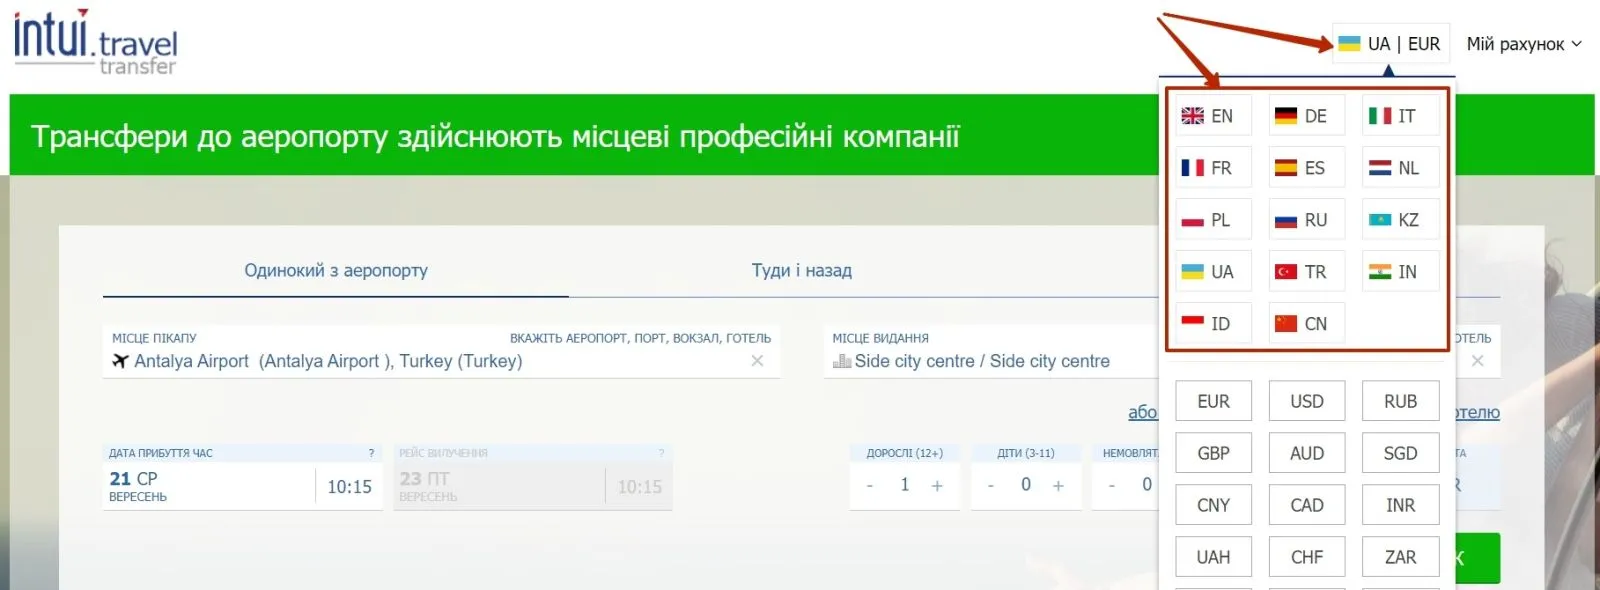The height and width of the screenshot is (590, 1600).
Task: Set currency to GBP
Action: (x=1213, y=453)
